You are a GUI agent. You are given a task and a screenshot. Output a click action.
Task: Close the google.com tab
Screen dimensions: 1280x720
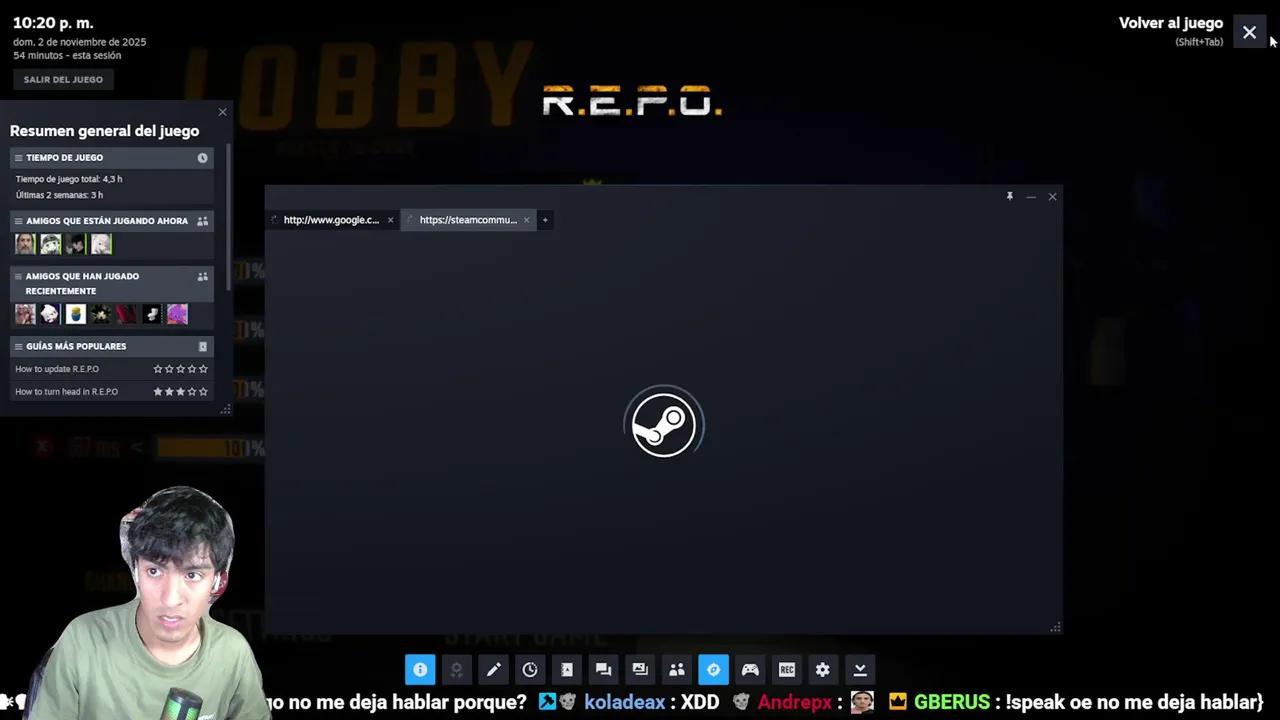click(x=390, y=220)
